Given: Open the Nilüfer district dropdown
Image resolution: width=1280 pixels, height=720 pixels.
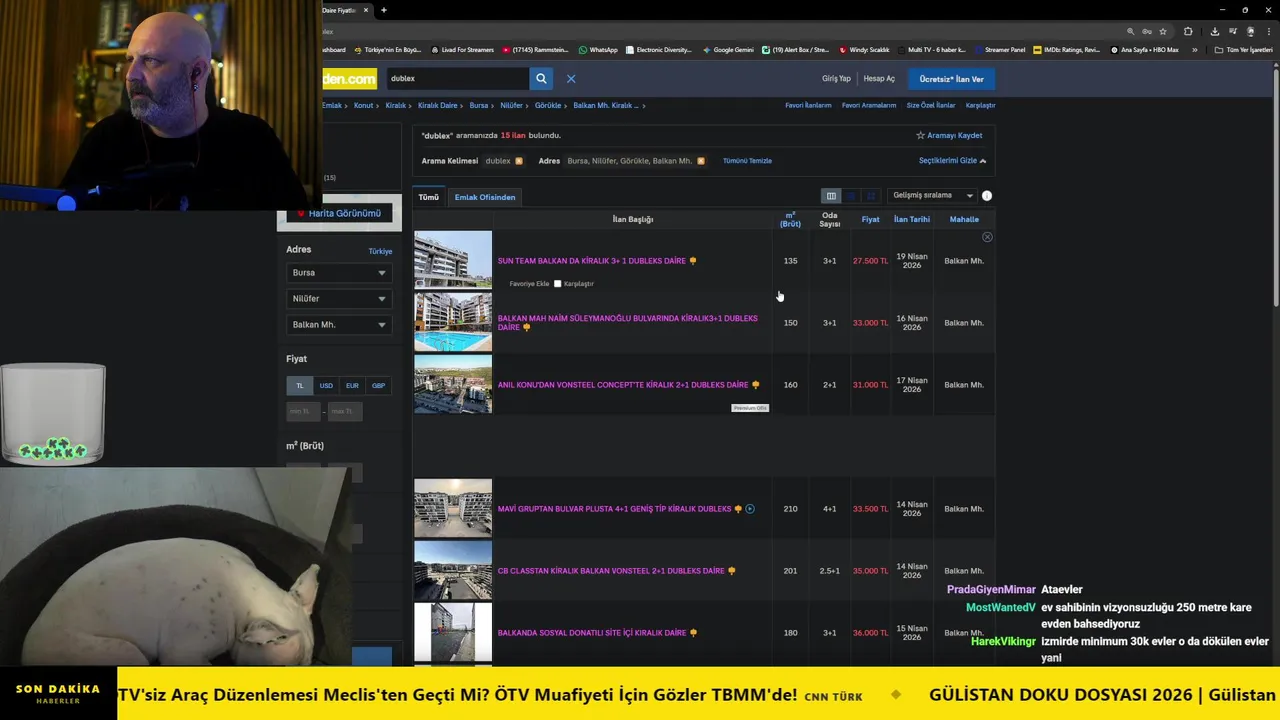Looking at the screenshot, I should point(338,299).
